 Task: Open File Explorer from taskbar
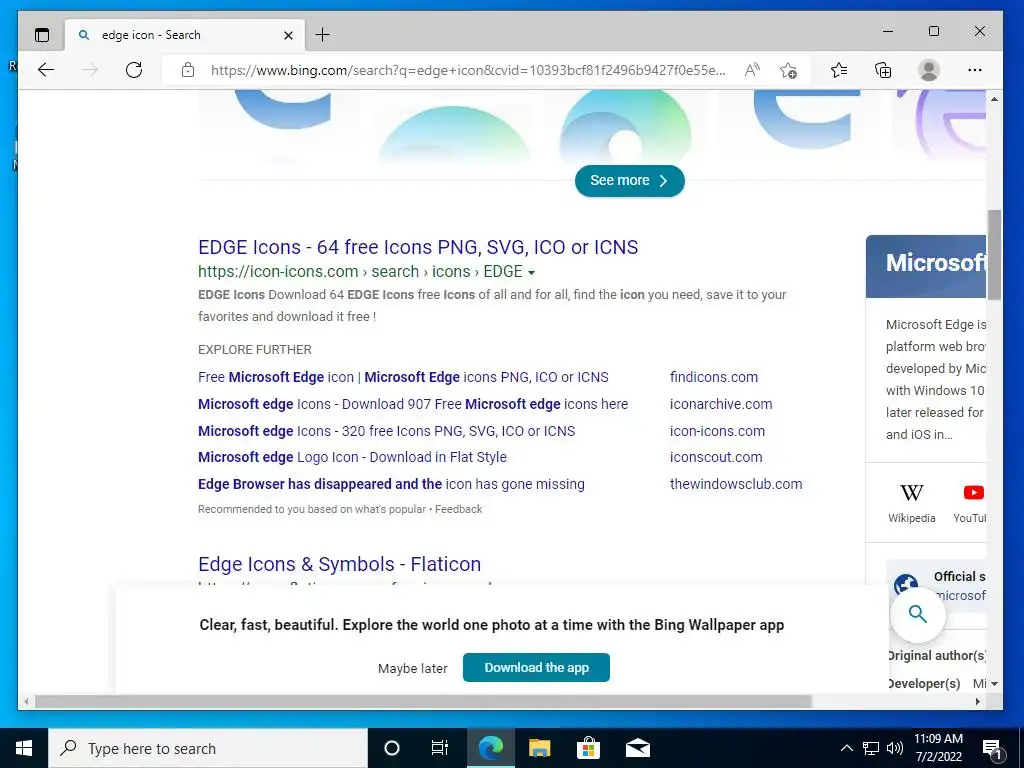click(x=539, y=748)
